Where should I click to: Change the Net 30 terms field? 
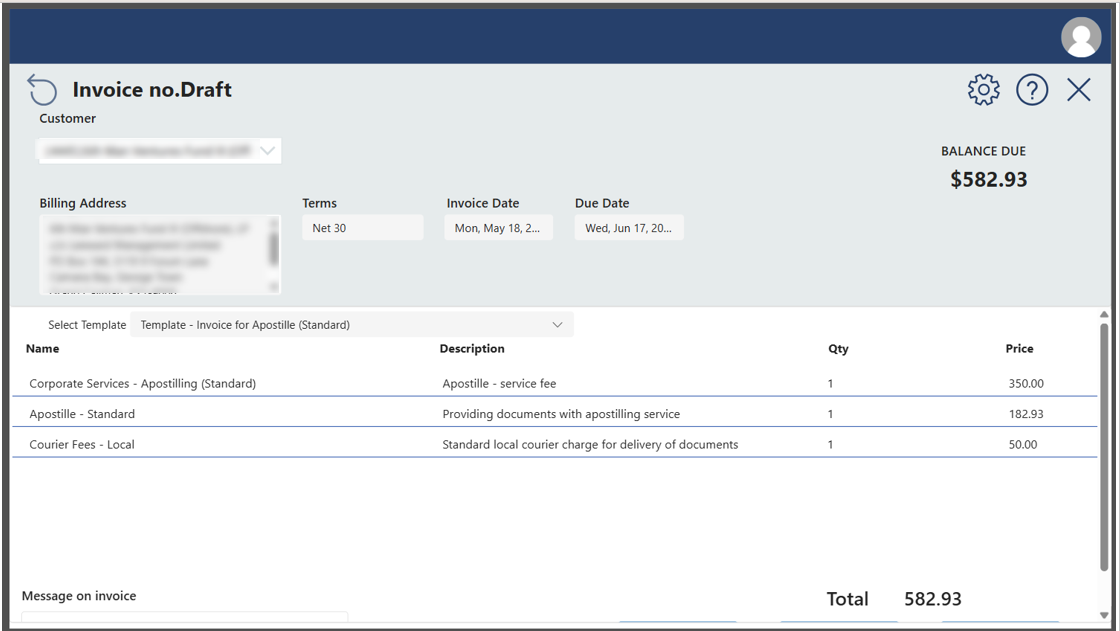[362, 228]
